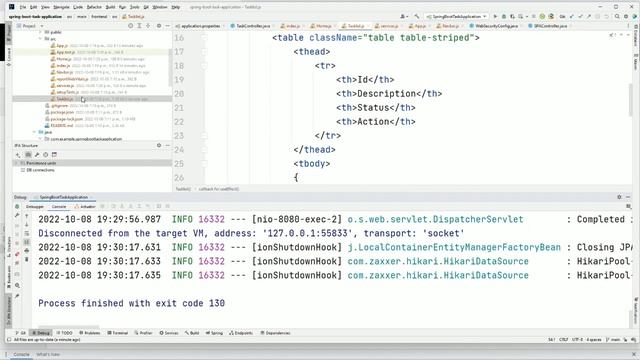Open the Help menu
The height and width of the screenshot is (360, 640).
click(x=176, y=7)
